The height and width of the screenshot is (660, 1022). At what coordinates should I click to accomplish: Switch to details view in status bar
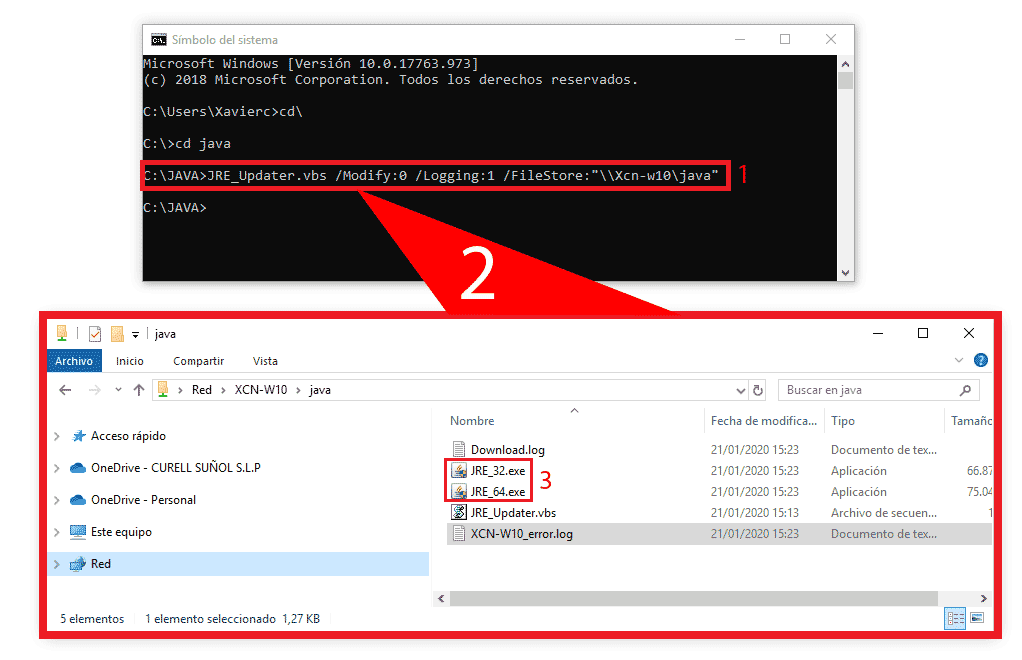coord(955,618)
